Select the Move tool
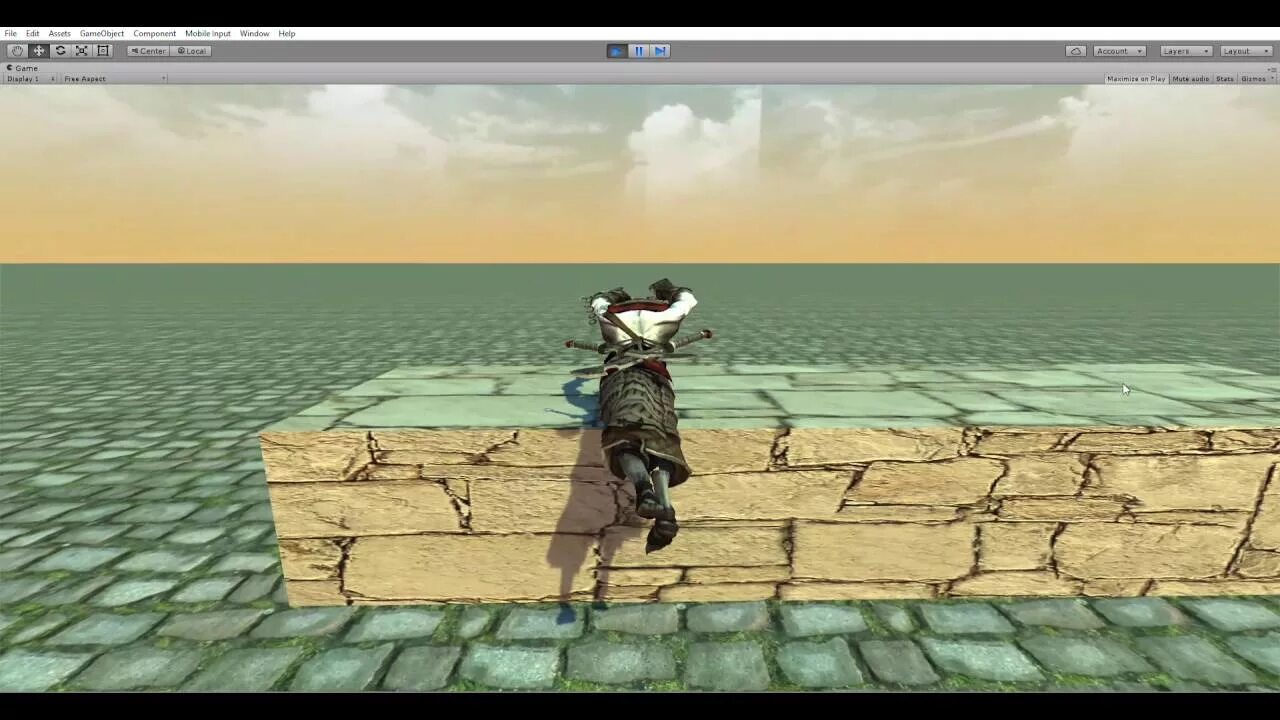The width and height of the screenshot is (1280, 720). point(39,51)
